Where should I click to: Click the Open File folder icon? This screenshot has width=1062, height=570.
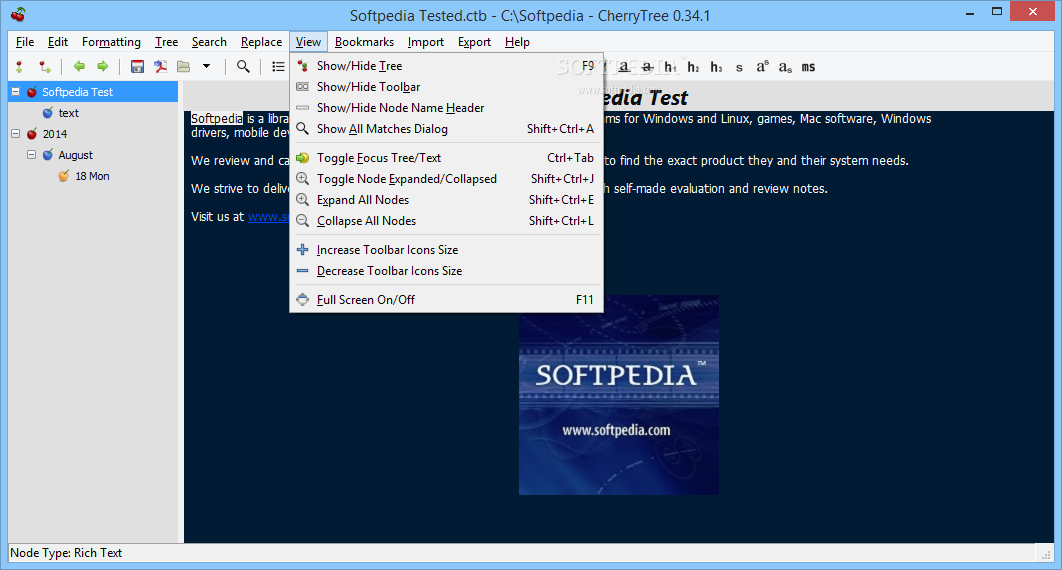(184, 66)
